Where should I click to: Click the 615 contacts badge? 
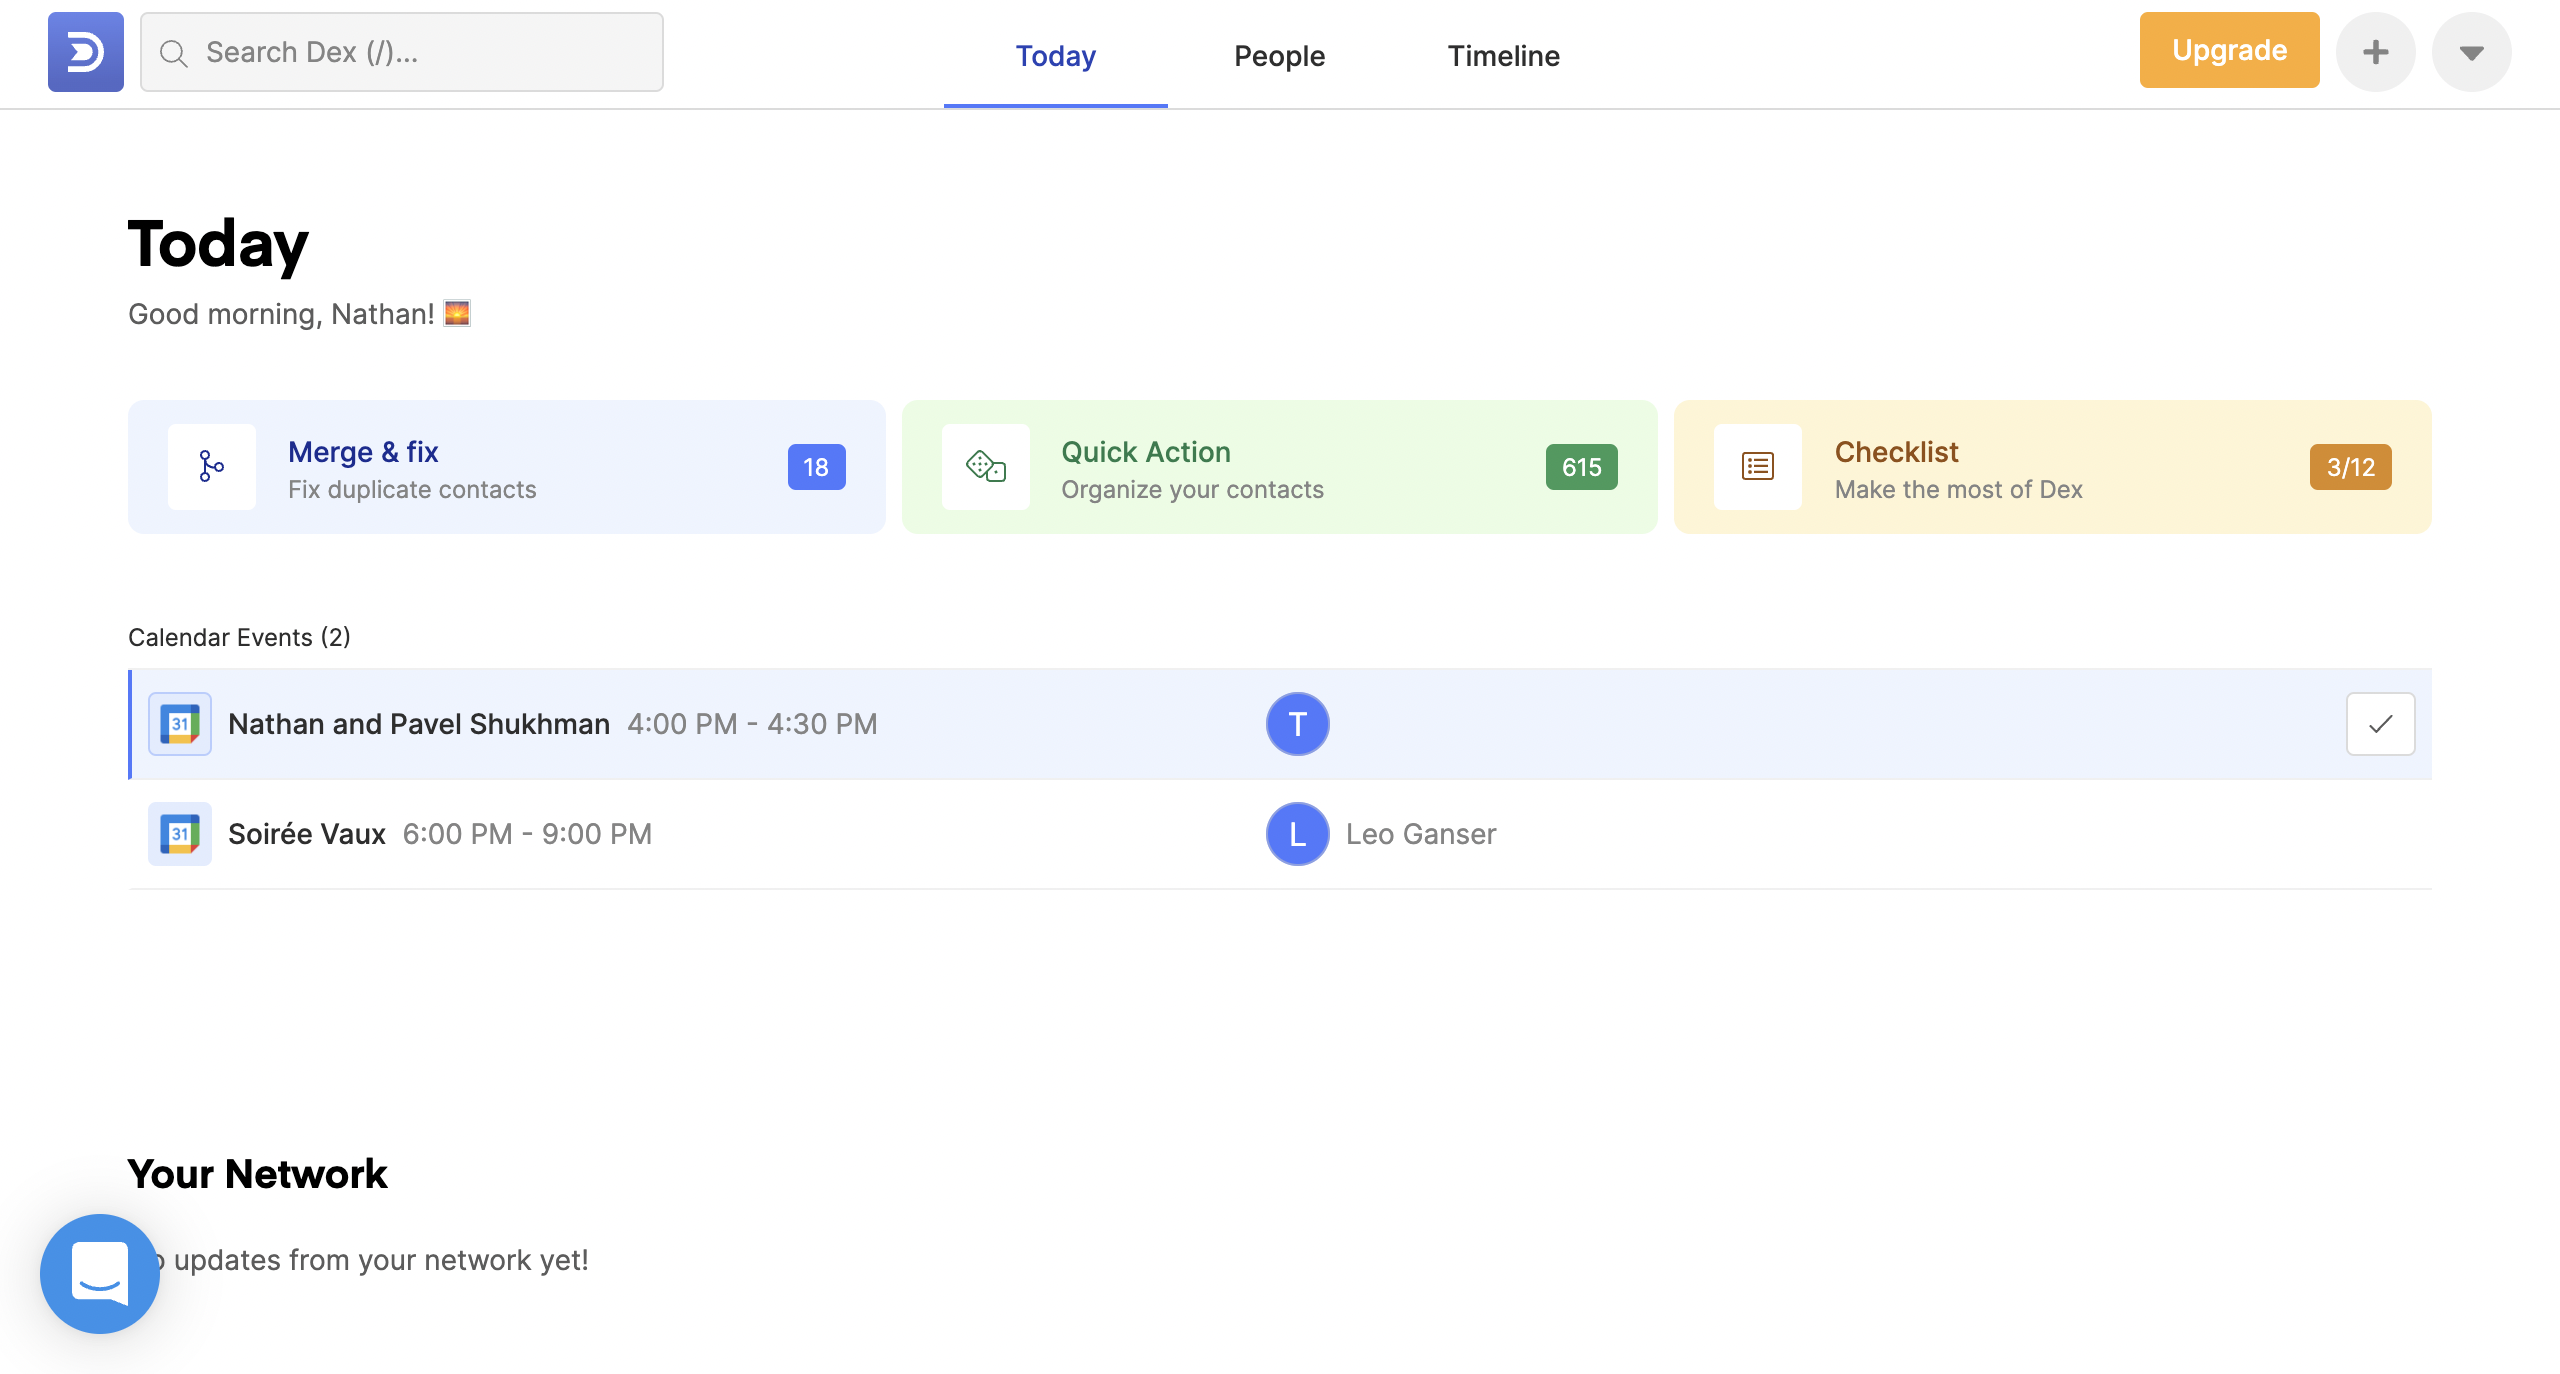(x=1582, y=467)
